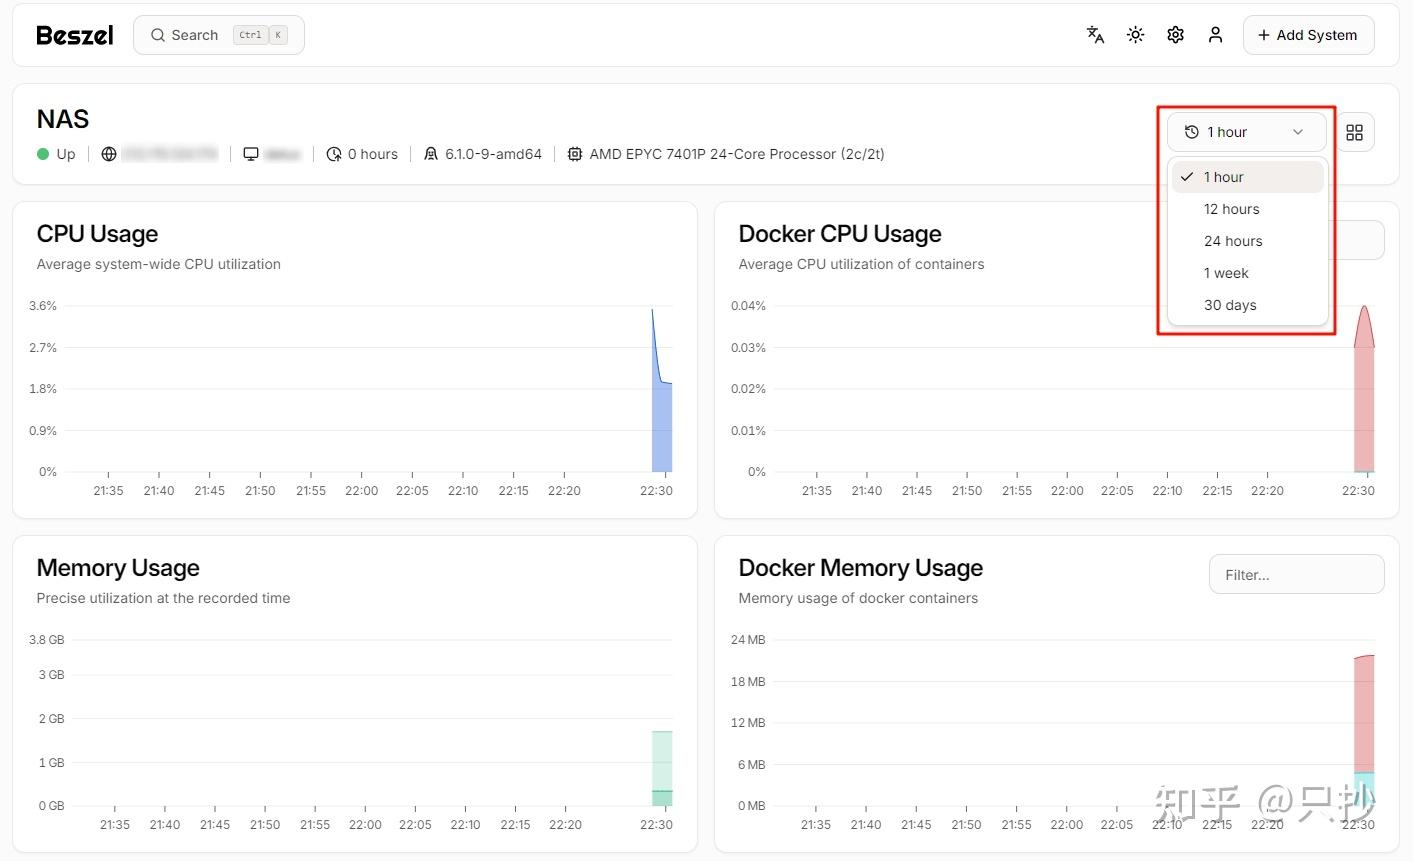Click the clock icon on the time range selector
Screen dimensions: 1413x861
click(x=1191, y=131)
